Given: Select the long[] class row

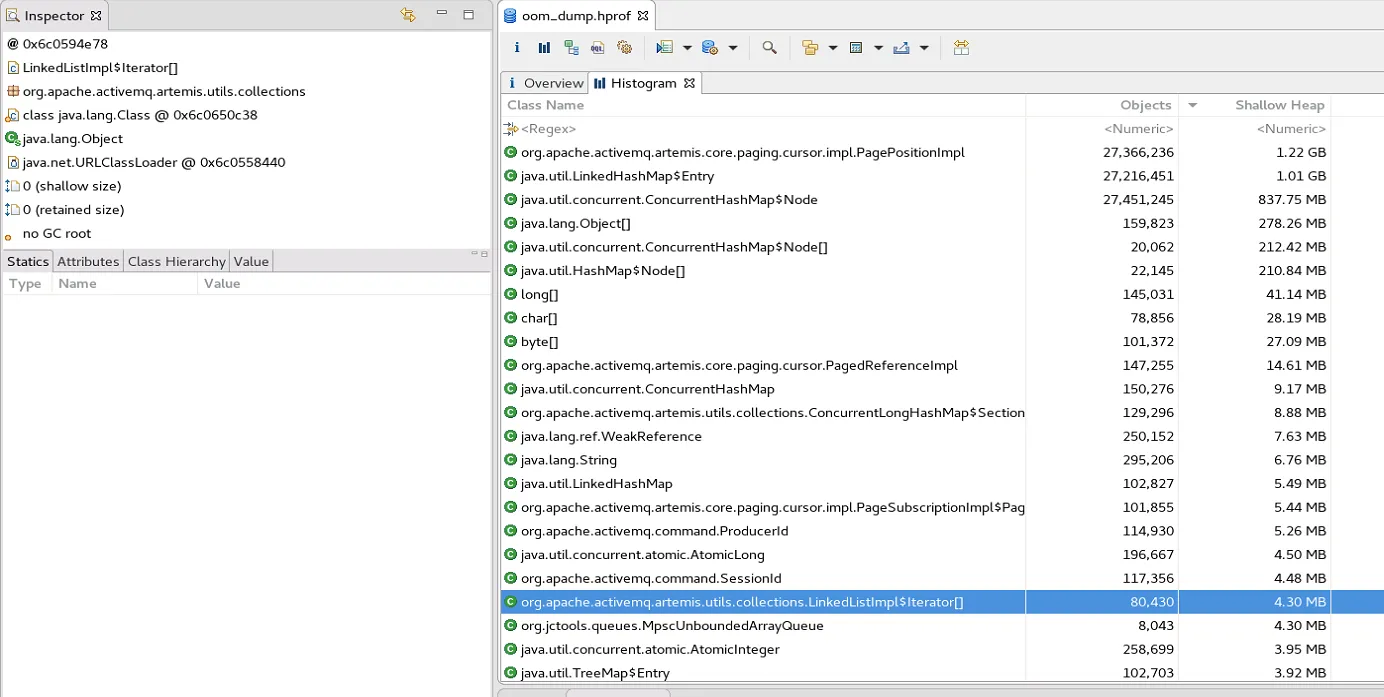Looking at the screenshot, I should coord(942,294).
